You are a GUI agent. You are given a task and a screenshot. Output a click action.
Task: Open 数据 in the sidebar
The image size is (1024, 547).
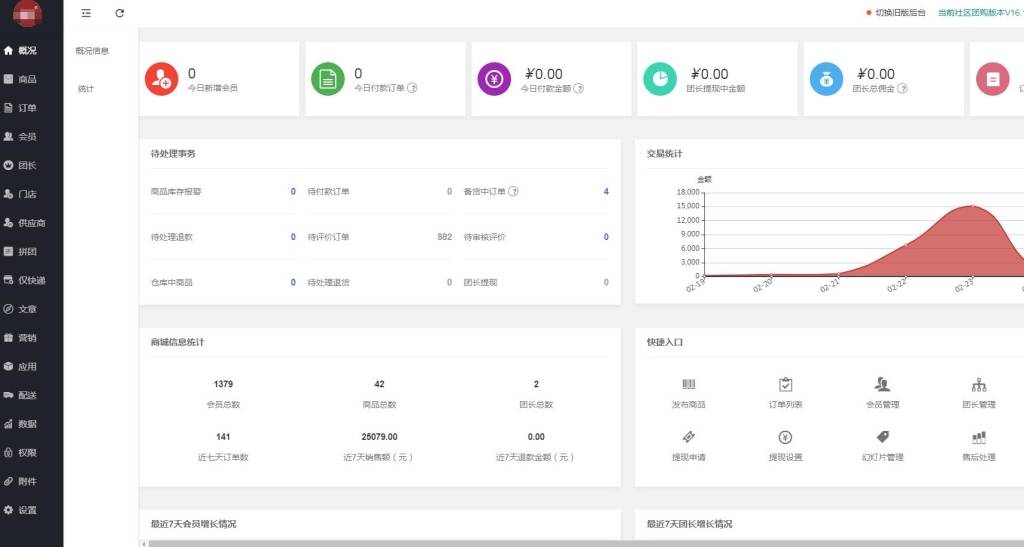(27, 424)
